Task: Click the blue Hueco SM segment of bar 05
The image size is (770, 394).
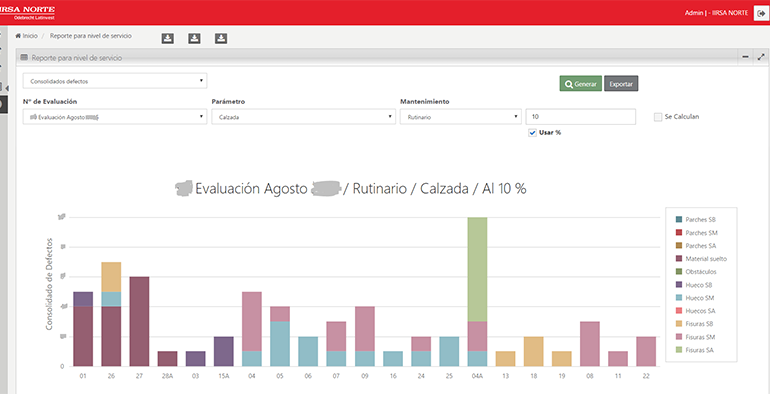Action: [280, 344]
